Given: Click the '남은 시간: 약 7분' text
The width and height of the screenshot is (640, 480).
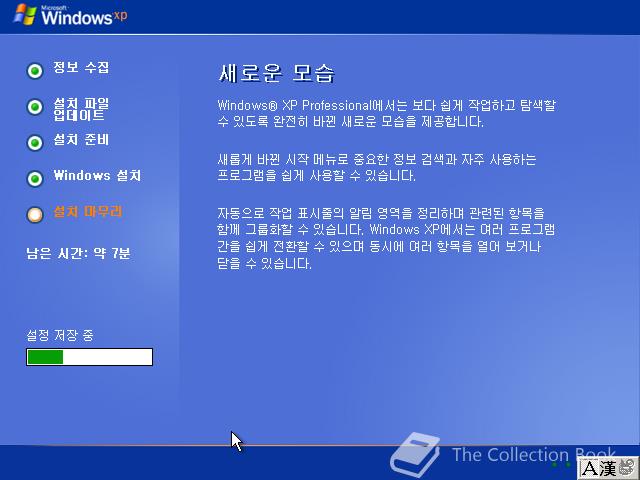Looking at the screenshot, I should [78, 253].
